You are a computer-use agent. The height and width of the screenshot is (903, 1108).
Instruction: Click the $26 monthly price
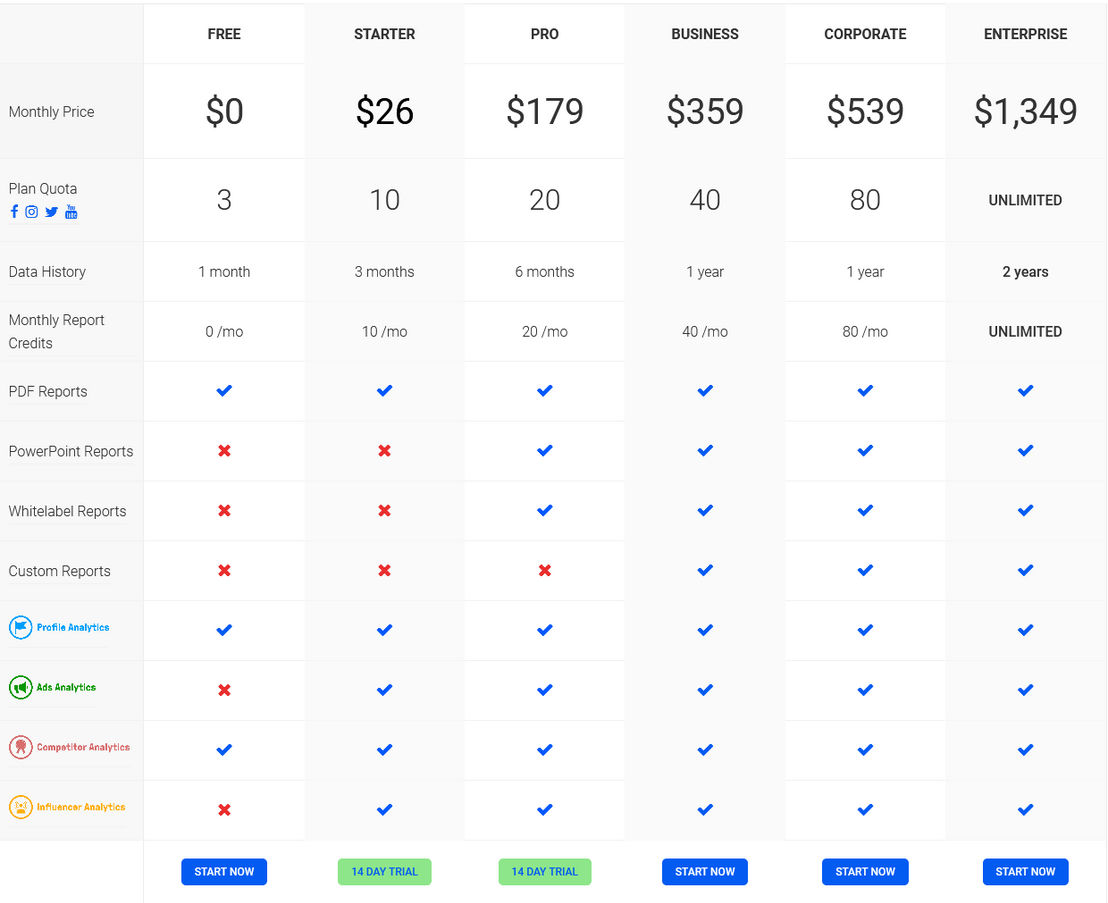coord(384,112)
